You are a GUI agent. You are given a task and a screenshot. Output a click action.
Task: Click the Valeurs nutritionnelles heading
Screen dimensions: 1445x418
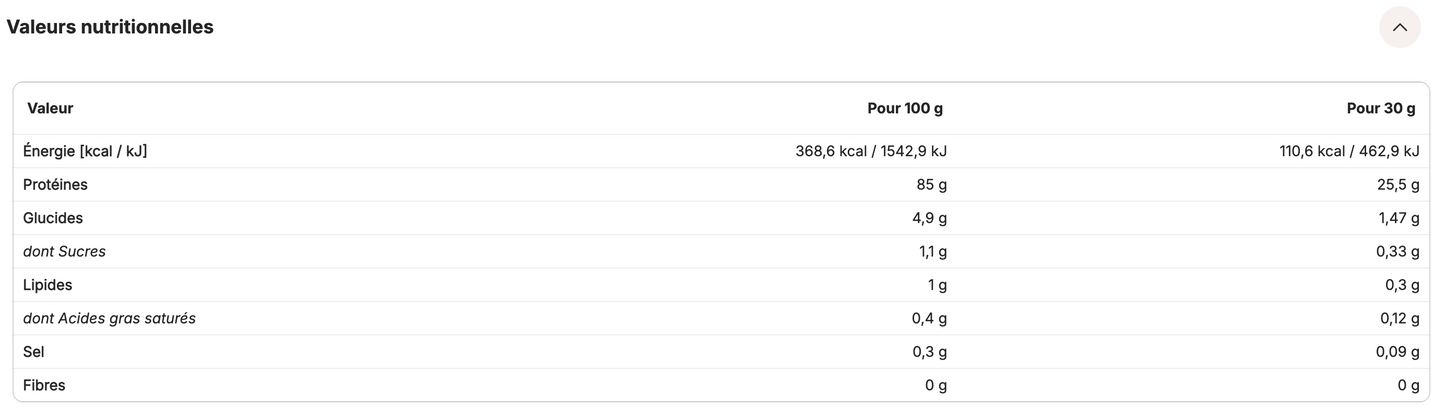(x=110, y=27)
